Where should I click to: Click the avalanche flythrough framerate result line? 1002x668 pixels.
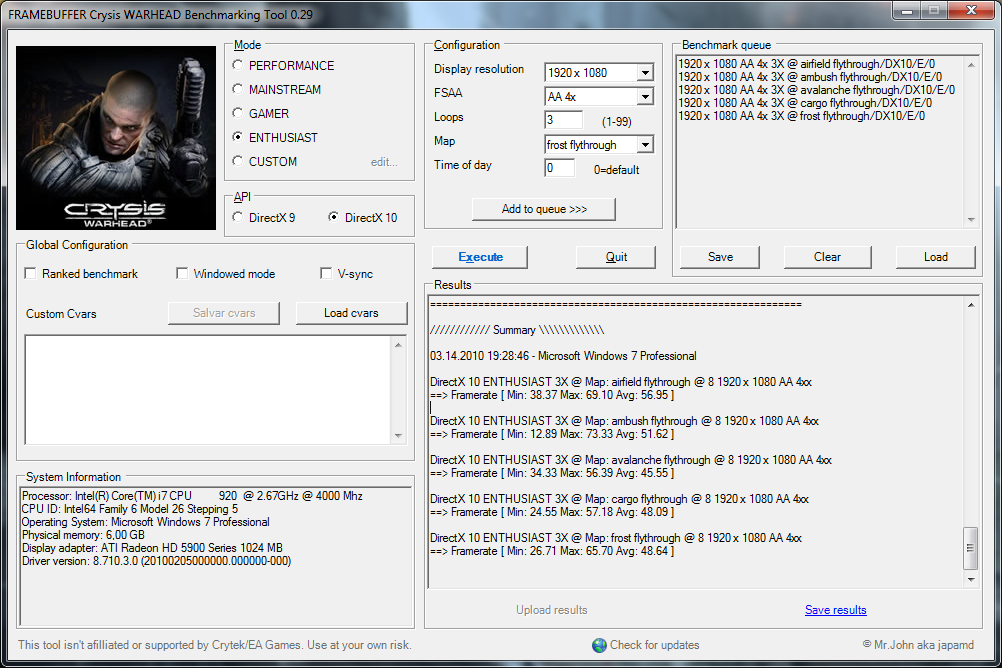click(x=552, y=473)
